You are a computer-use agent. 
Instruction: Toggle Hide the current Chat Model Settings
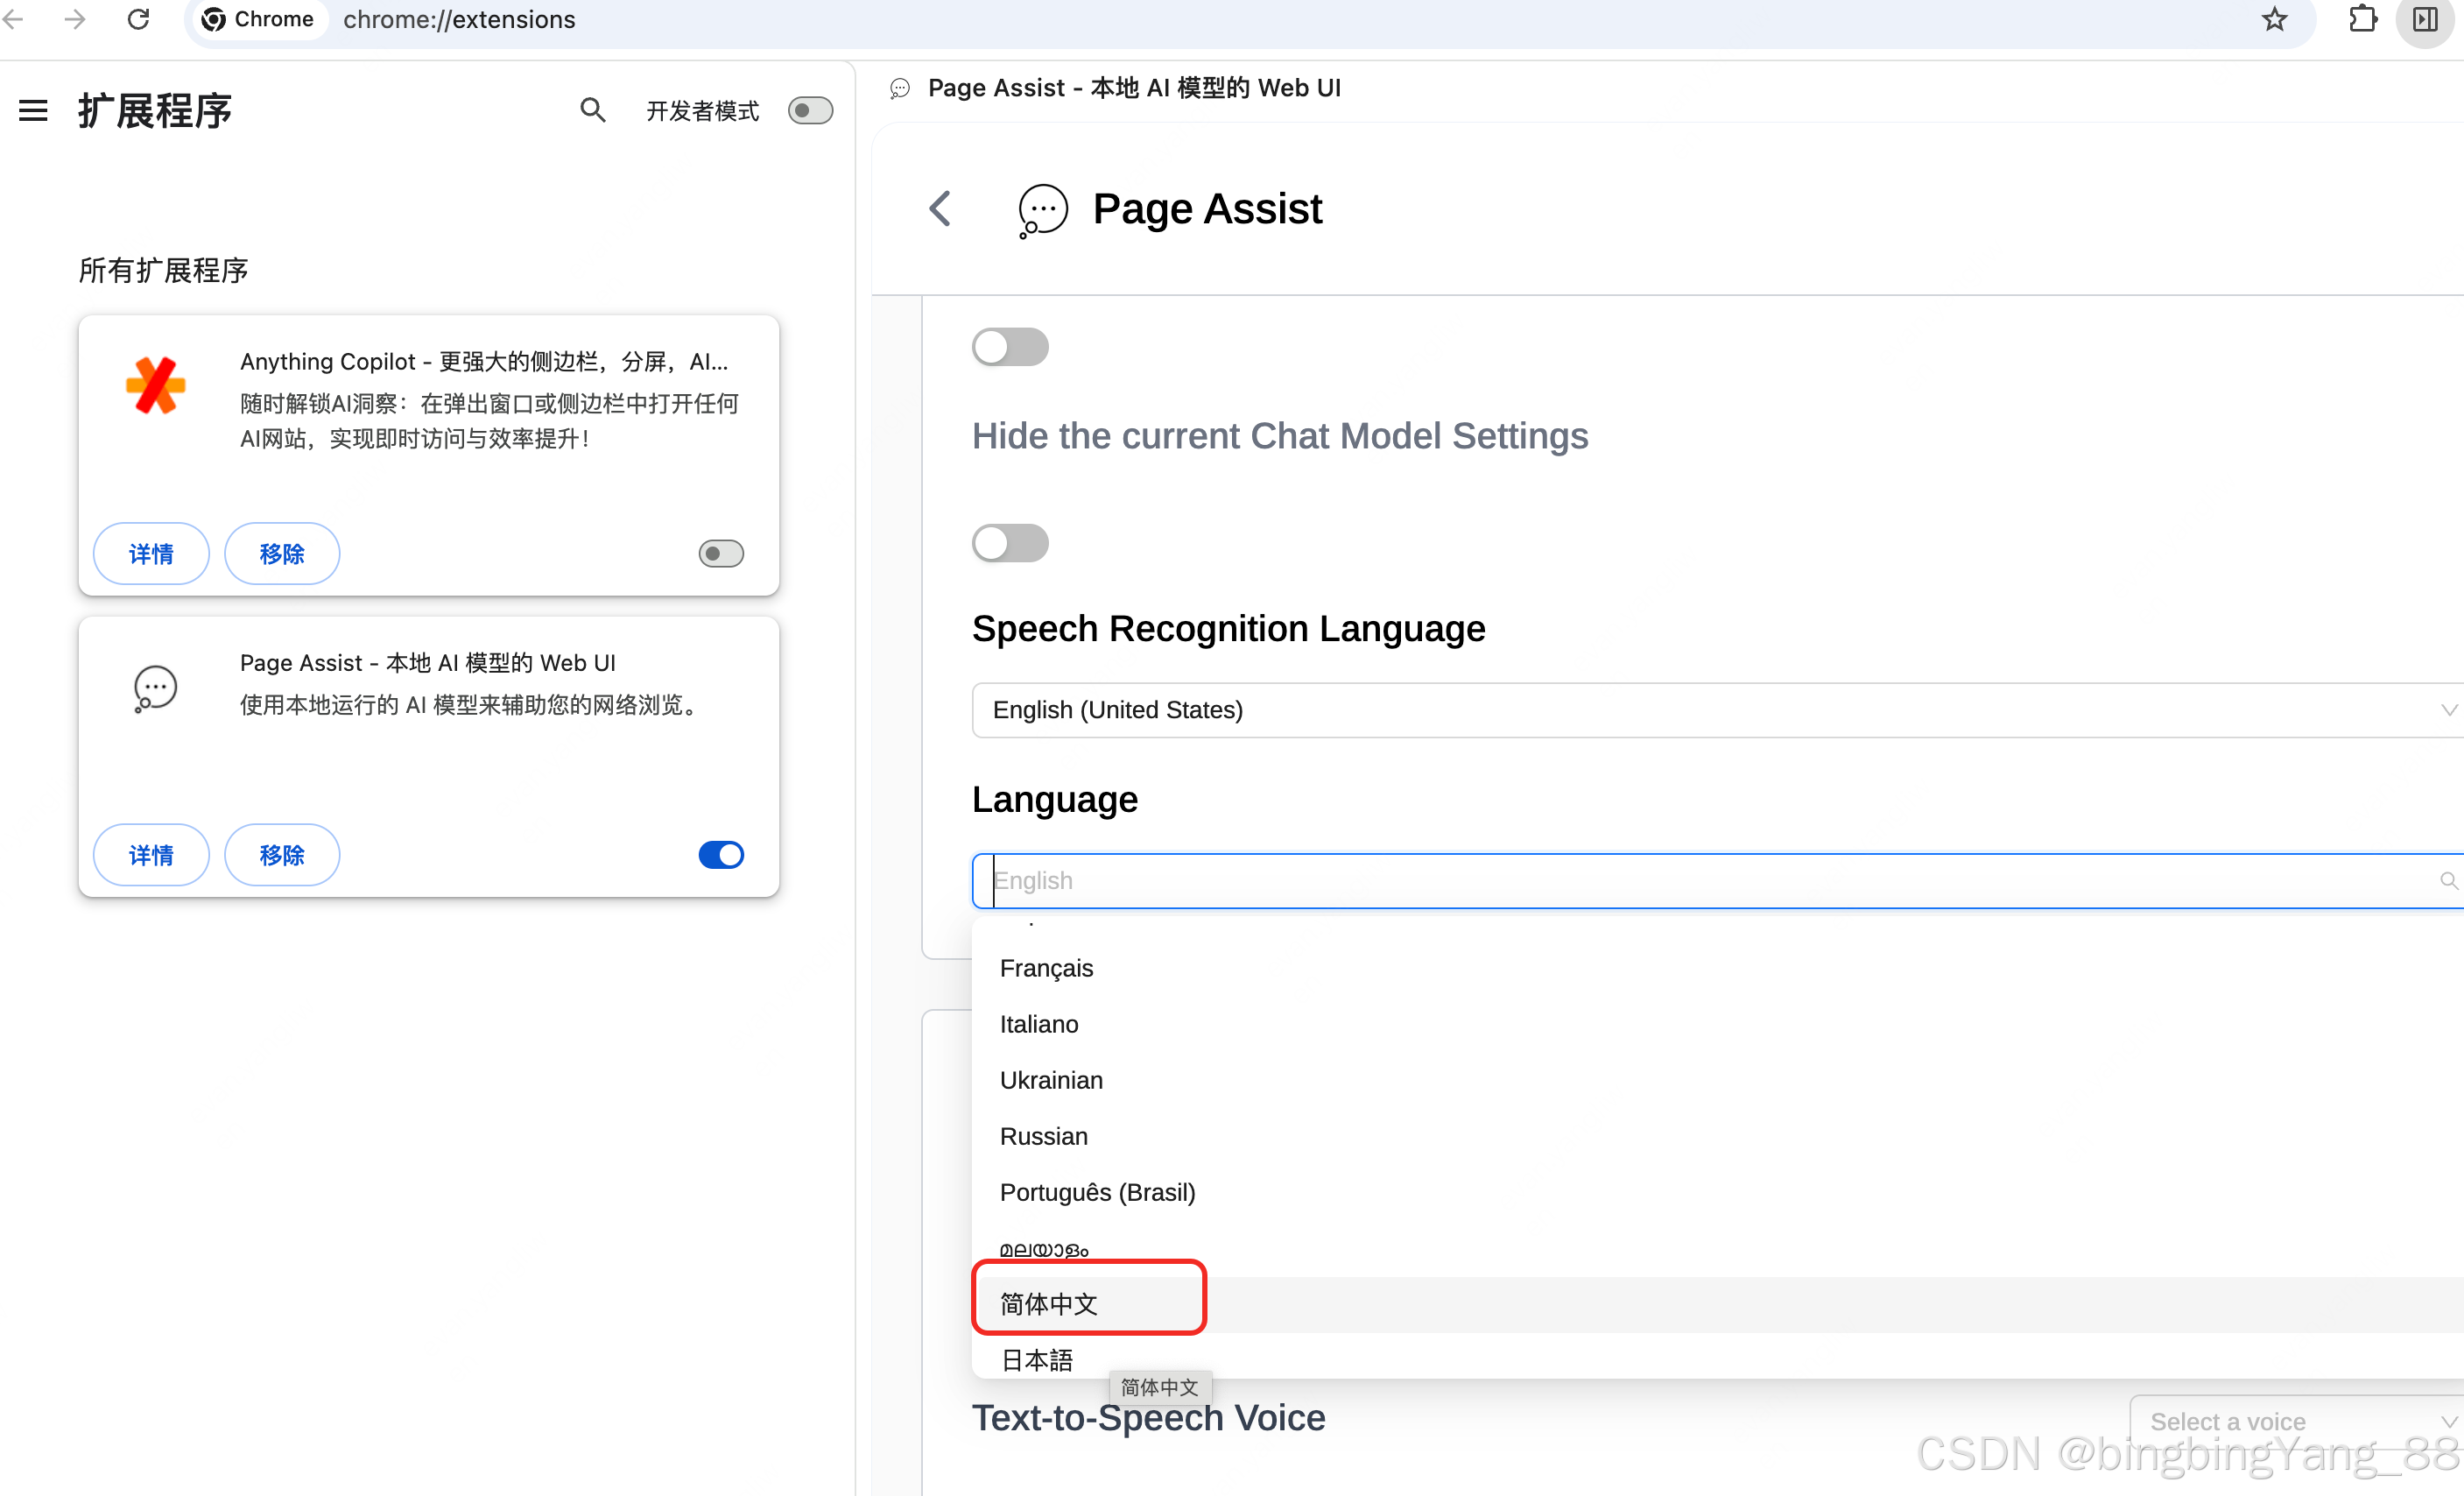click(x=1010, y=543)
